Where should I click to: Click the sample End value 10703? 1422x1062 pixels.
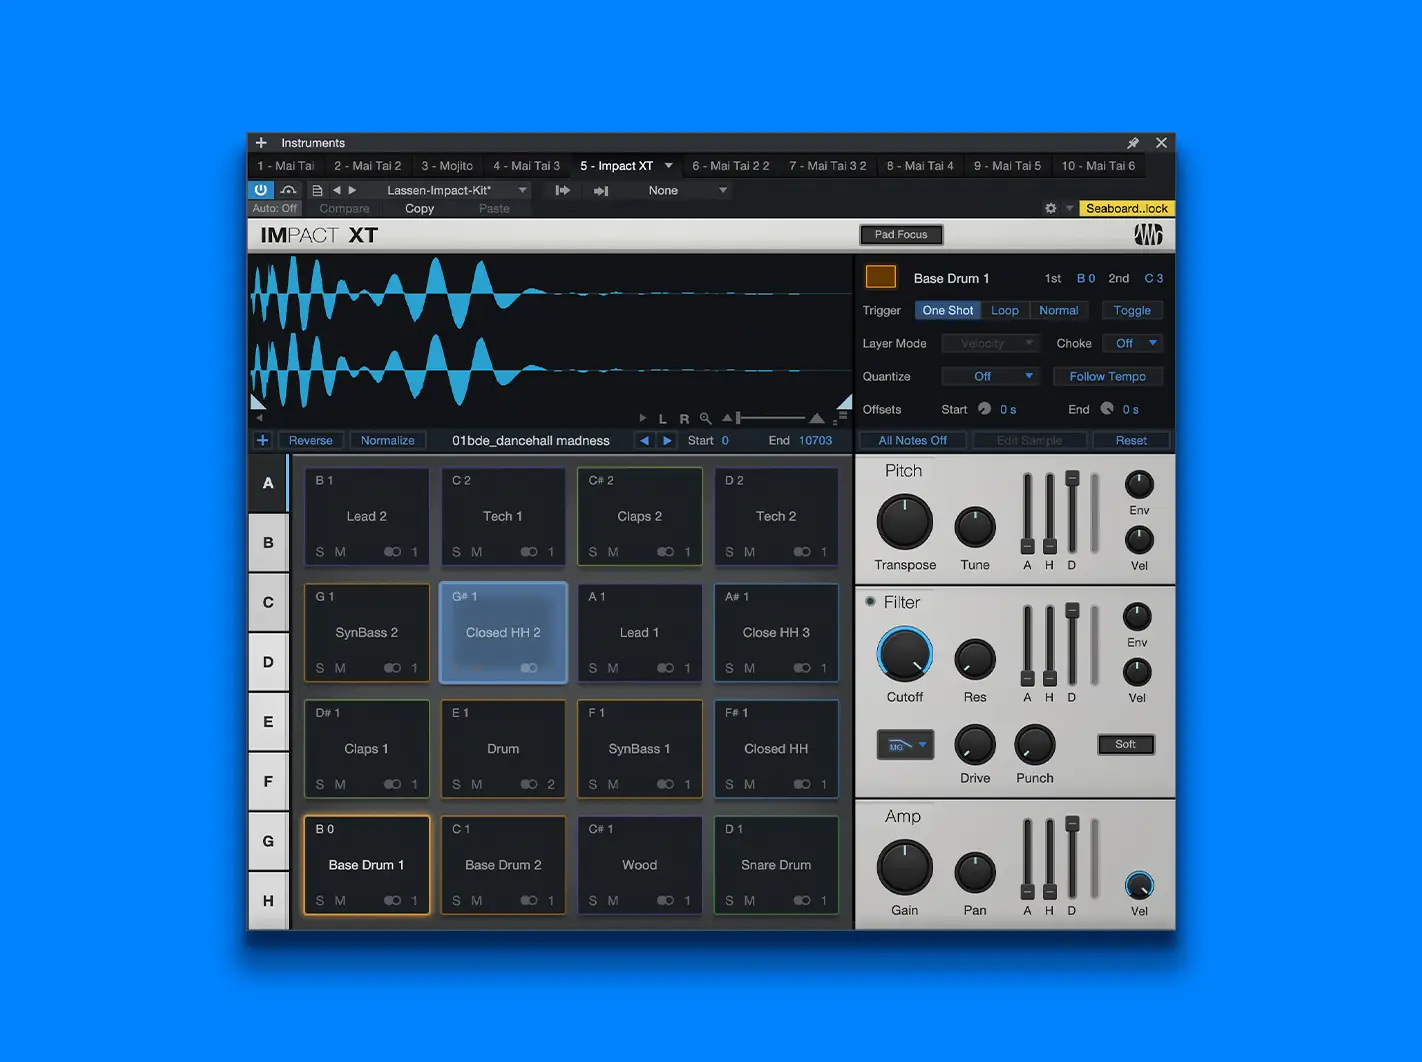[815, 440]
